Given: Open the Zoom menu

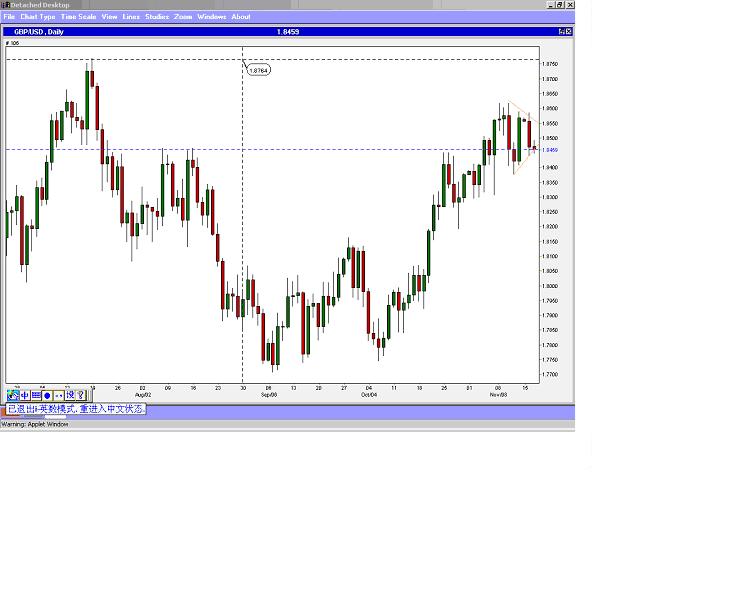Looking at the screenshot, I should coord(183,17).
